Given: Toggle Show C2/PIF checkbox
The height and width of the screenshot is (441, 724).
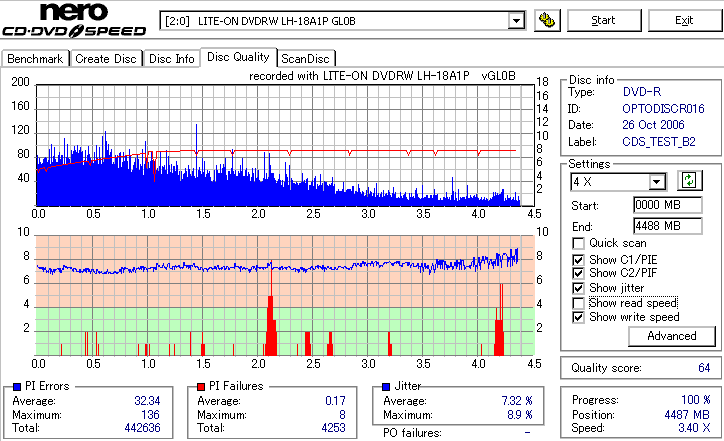Looking at the screenshot, I should pos(578,273).
